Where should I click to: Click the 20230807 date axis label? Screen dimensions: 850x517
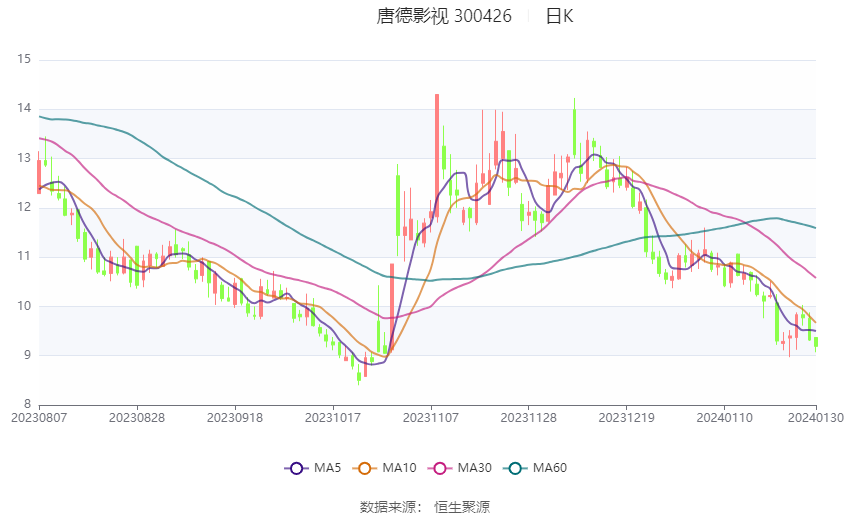coord(39,418)
